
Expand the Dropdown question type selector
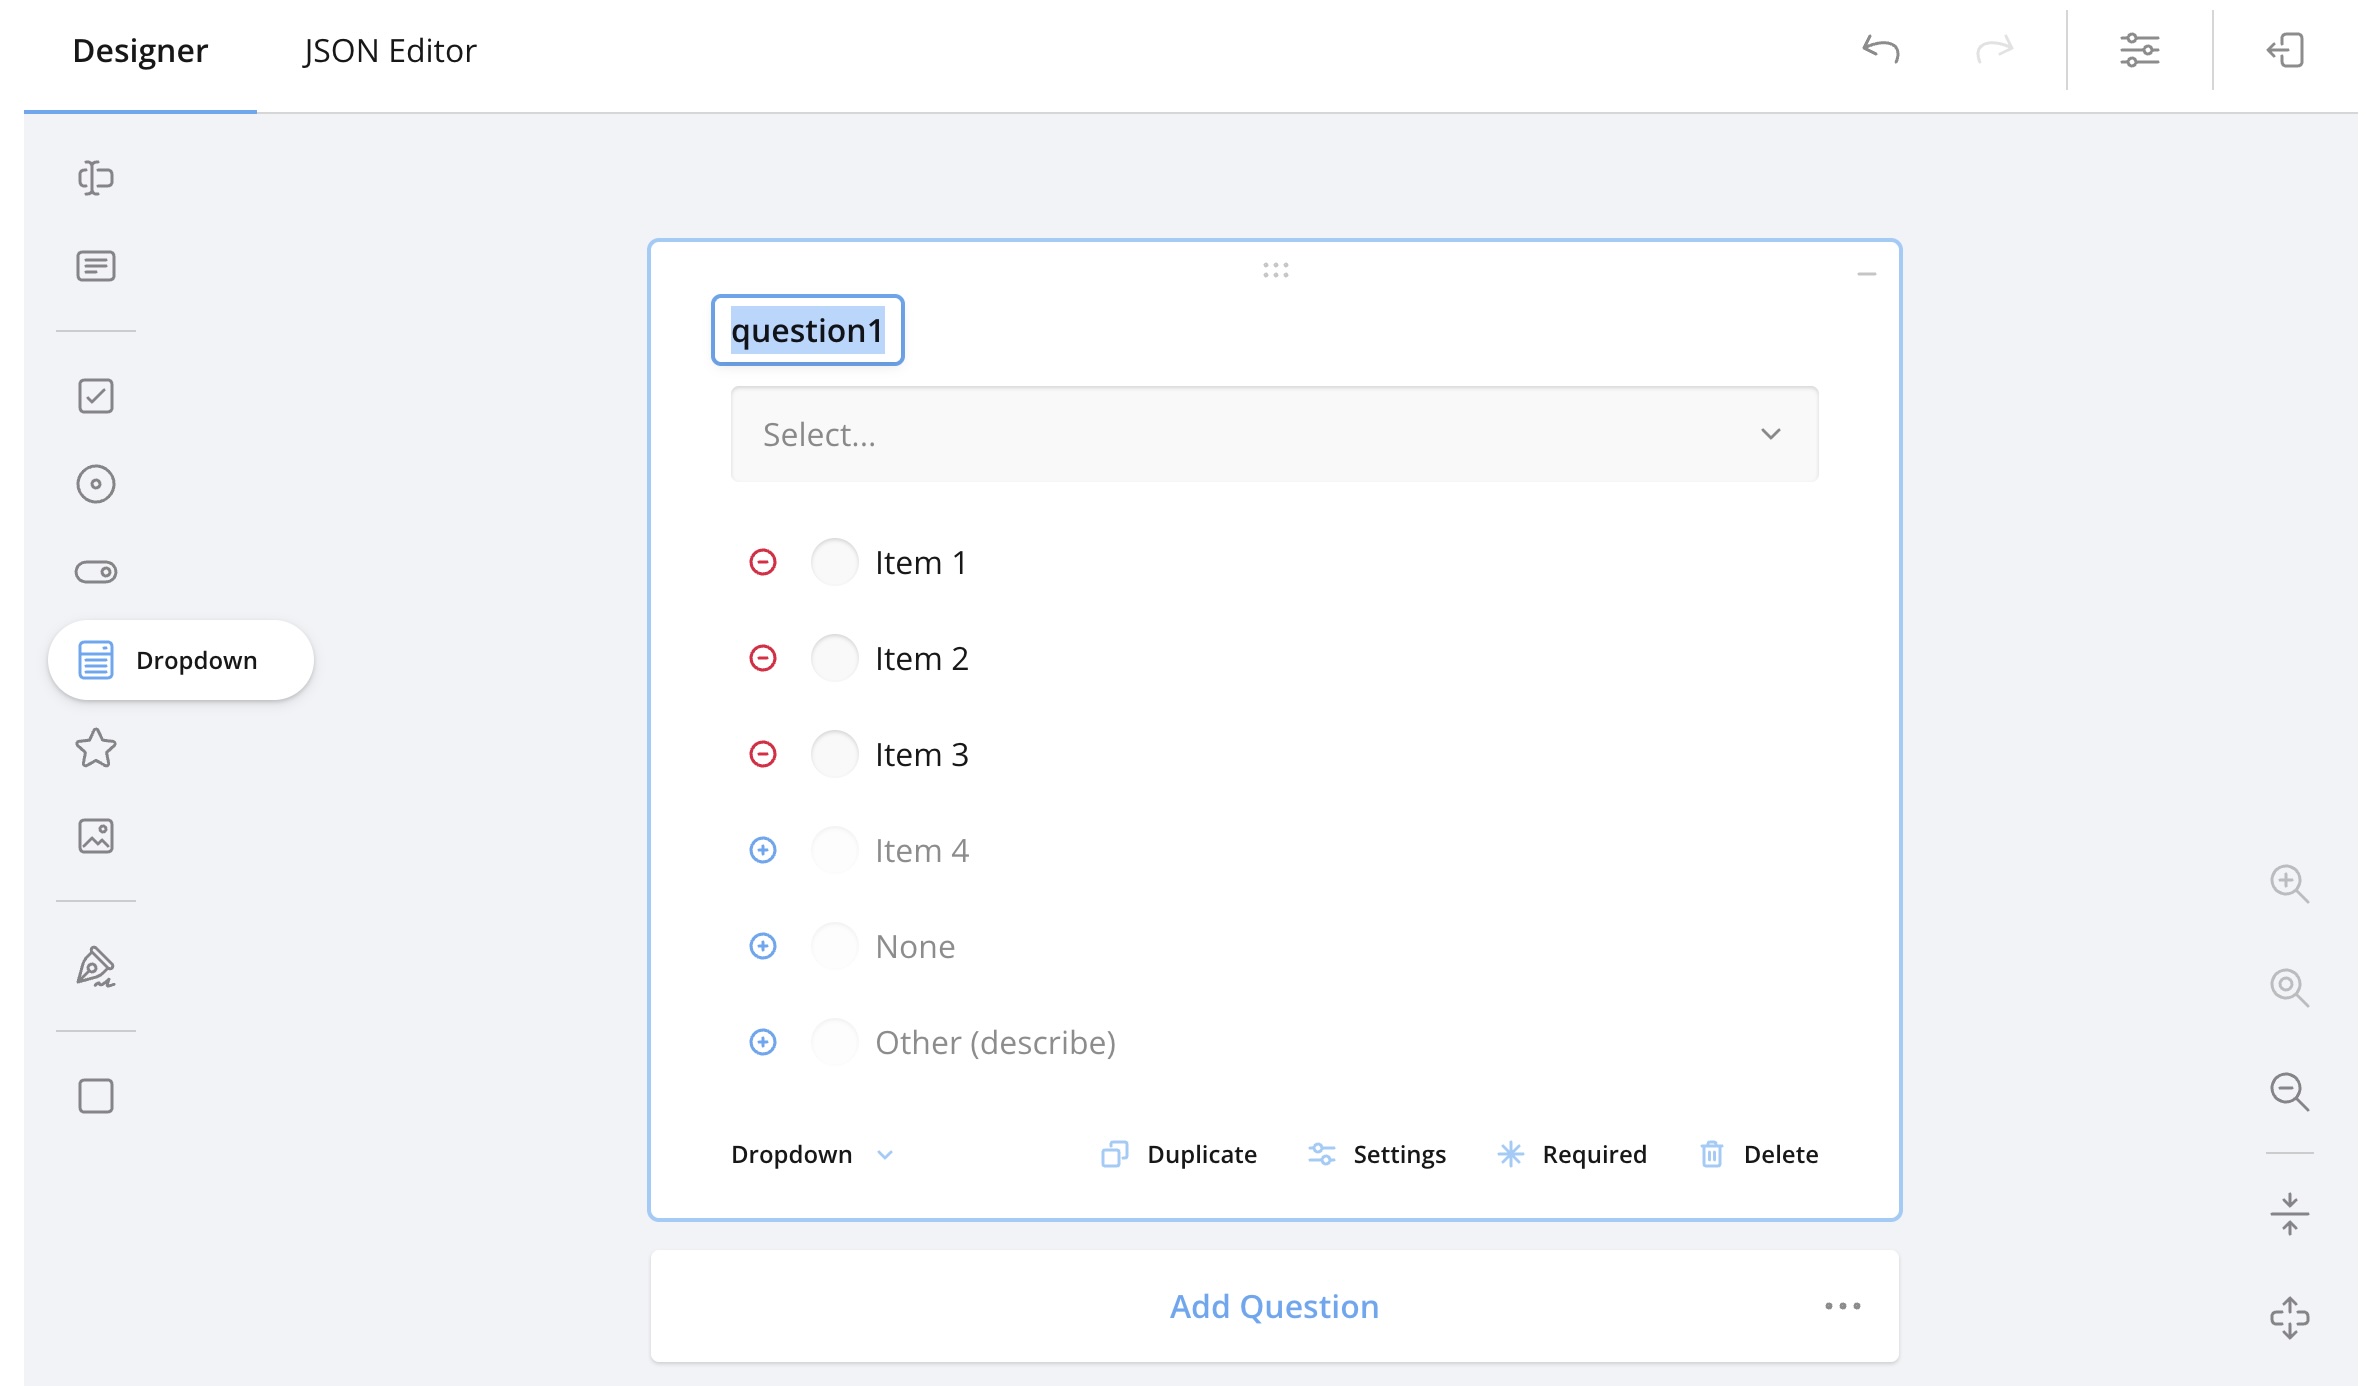[811, 1154]
